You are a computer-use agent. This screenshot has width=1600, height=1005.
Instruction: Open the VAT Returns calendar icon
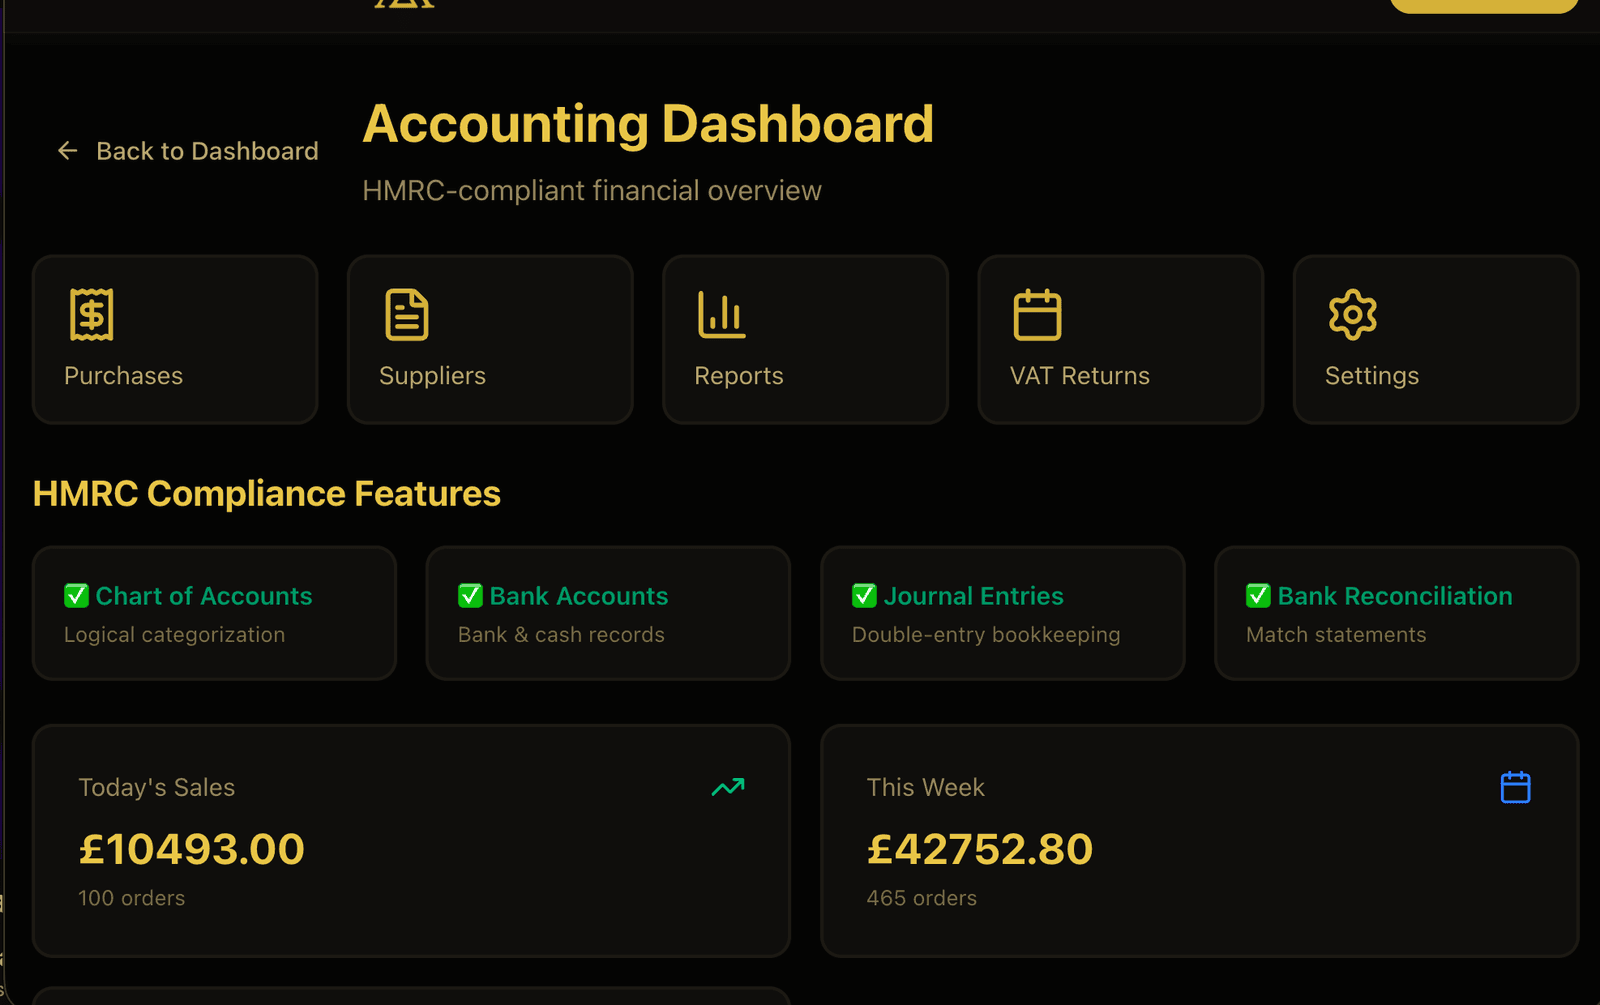(x=1037, y=315)
